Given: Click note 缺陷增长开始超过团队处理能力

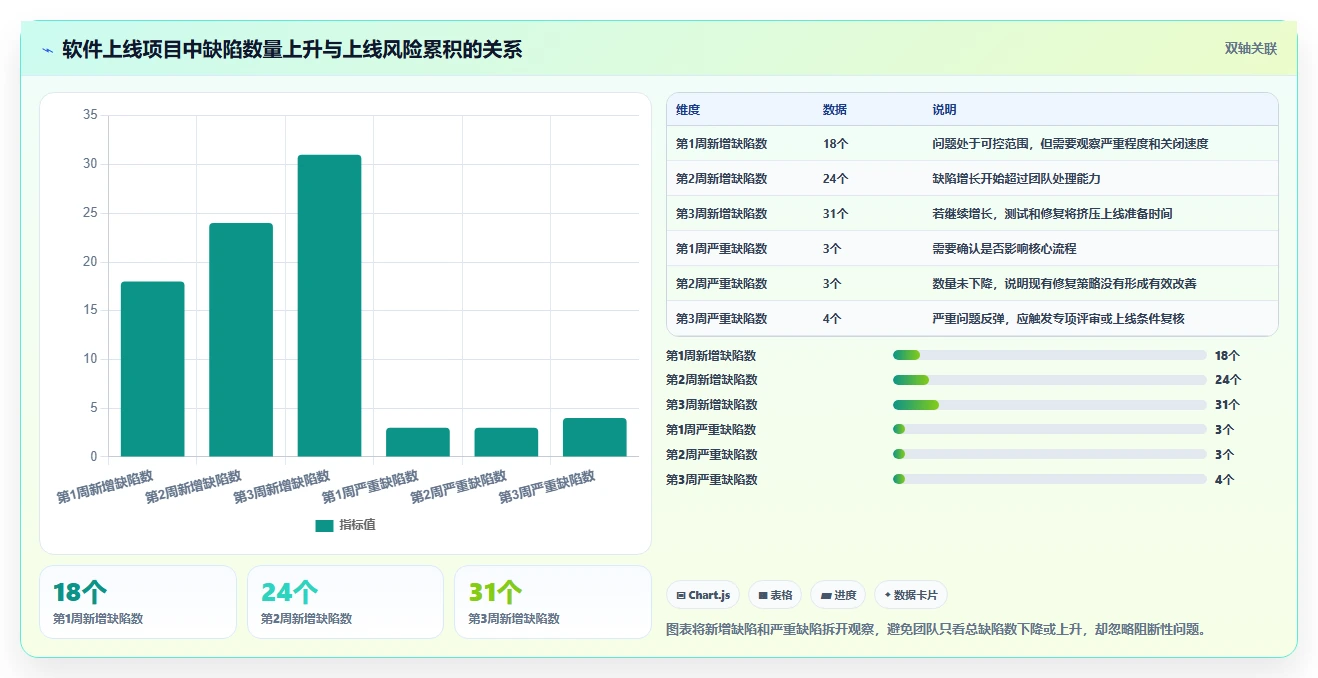Looking at the screenshot, I should click(1016, 179).
